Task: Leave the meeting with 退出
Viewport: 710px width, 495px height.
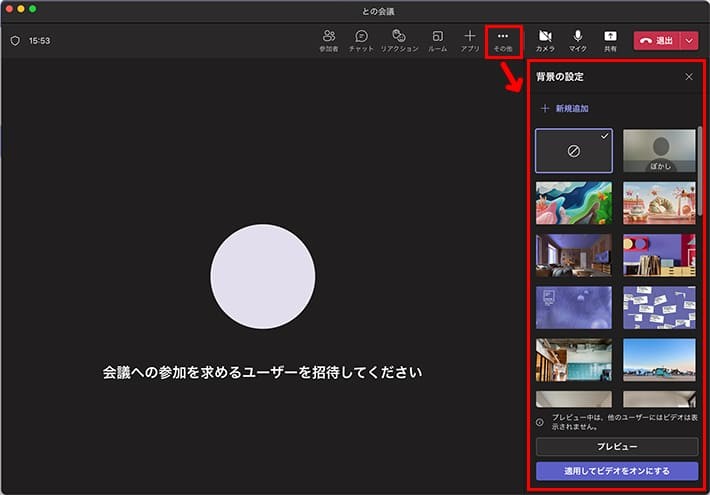Action: click(x=657, y=41)
